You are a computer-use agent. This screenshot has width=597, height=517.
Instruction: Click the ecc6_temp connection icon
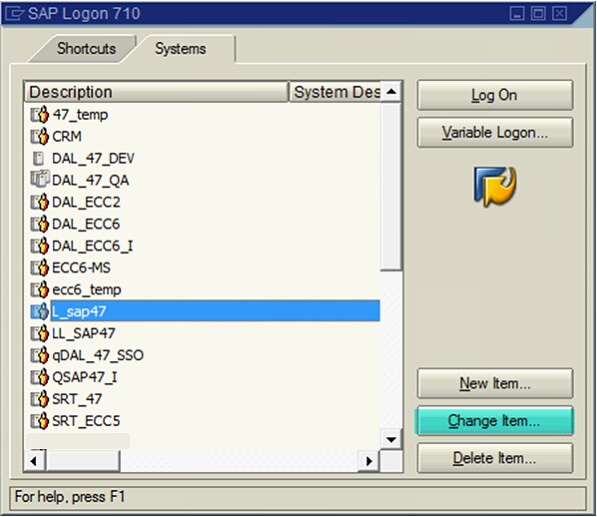tap(40, 290)
